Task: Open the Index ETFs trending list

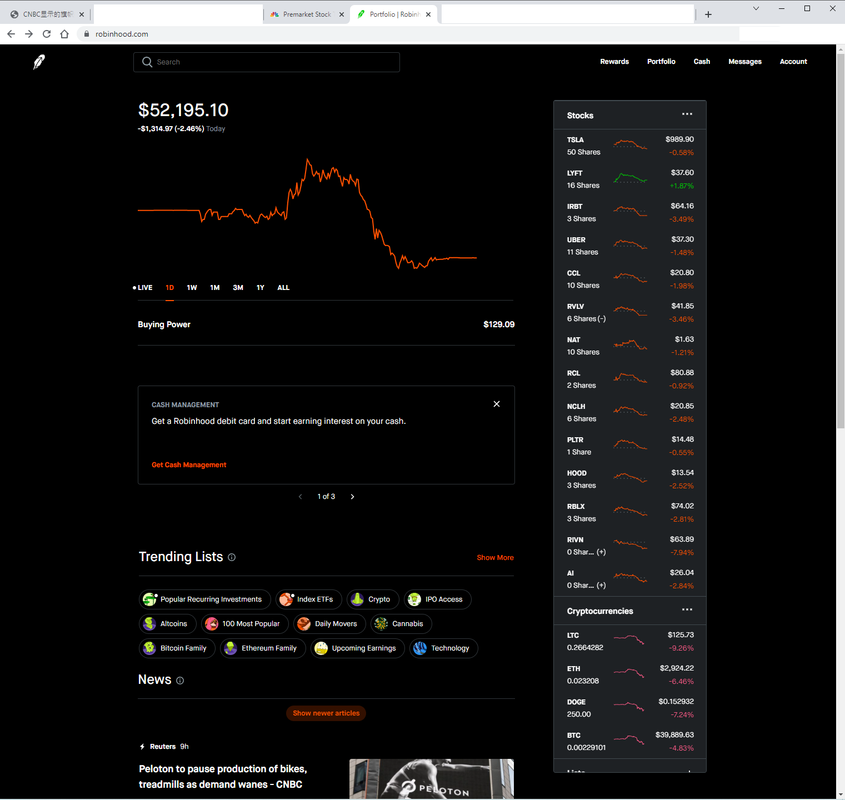Action: coord(309,599)
